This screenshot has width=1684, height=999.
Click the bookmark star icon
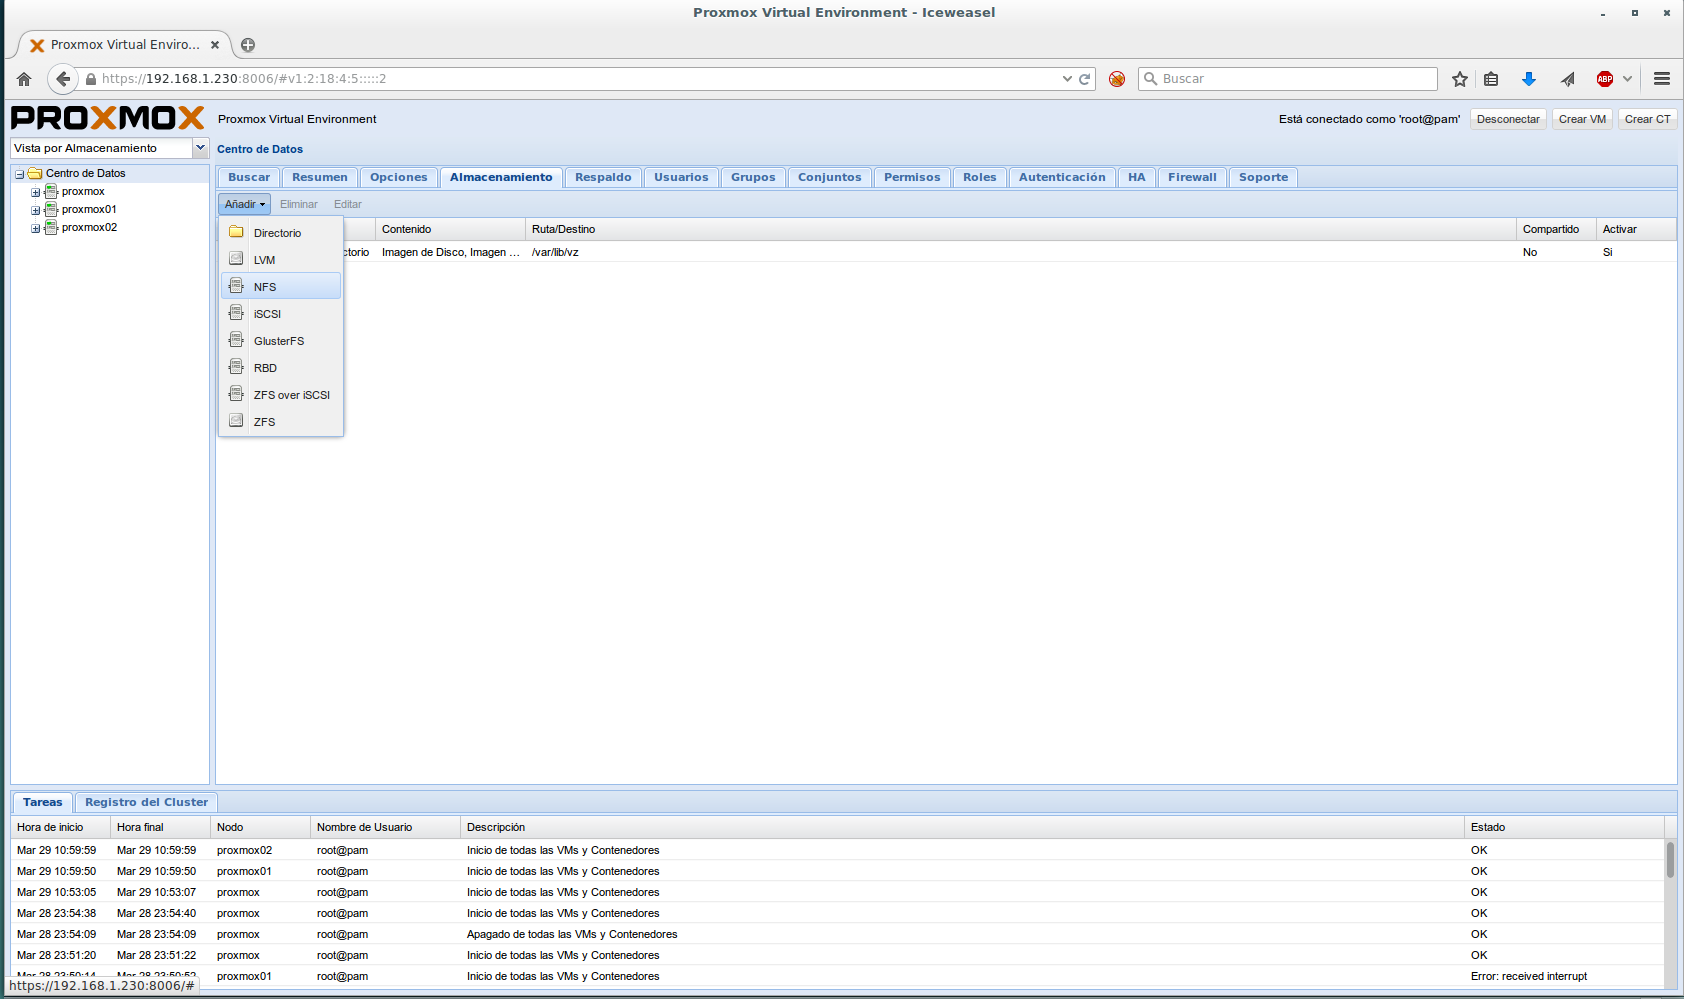(1460, 79)
